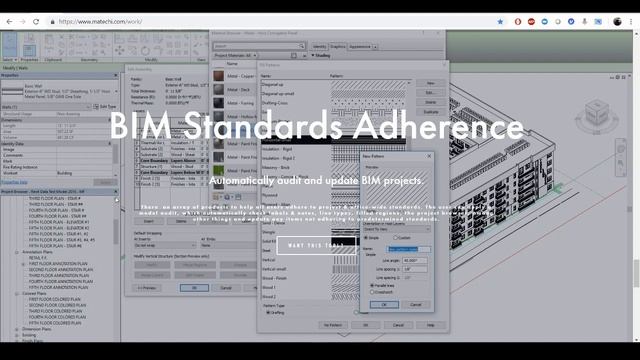Select Insulation - Rigid in the pattern list

point(276,149)
